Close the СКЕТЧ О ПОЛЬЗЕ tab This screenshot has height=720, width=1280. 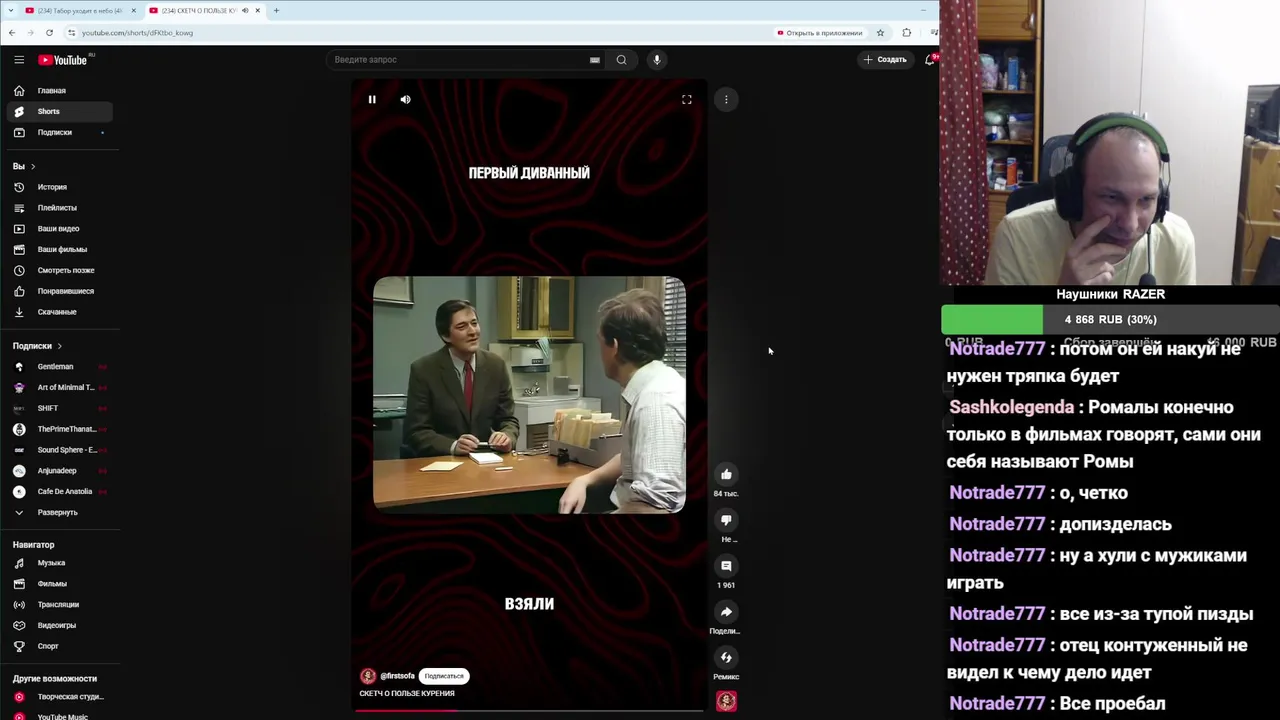click(258, 10)
